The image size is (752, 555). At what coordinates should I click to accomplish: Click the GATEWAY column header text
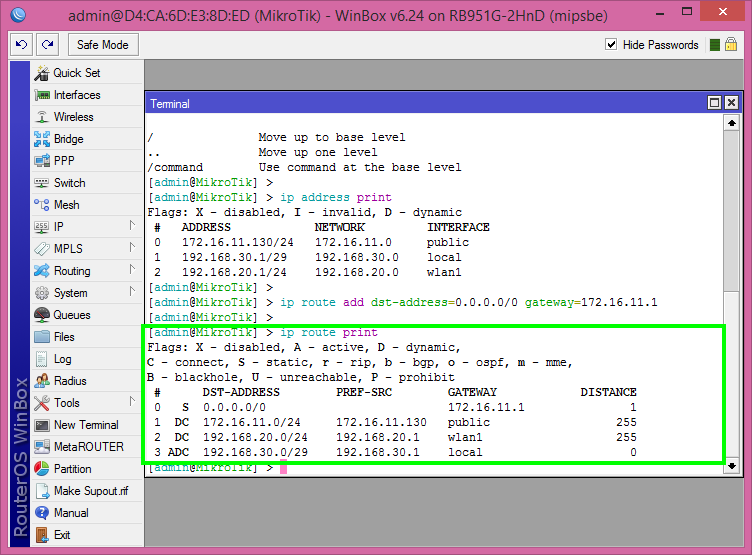(472, 392)
